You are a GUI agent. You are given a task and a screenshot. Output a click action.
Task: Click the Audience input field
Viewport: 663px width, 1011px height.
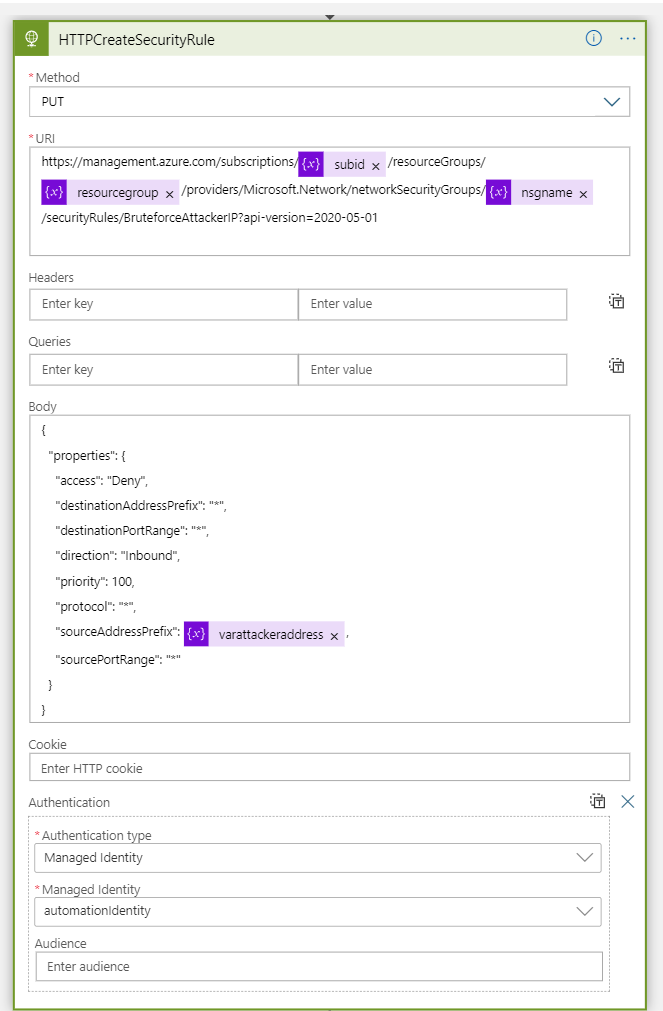[x=318, y=966]
